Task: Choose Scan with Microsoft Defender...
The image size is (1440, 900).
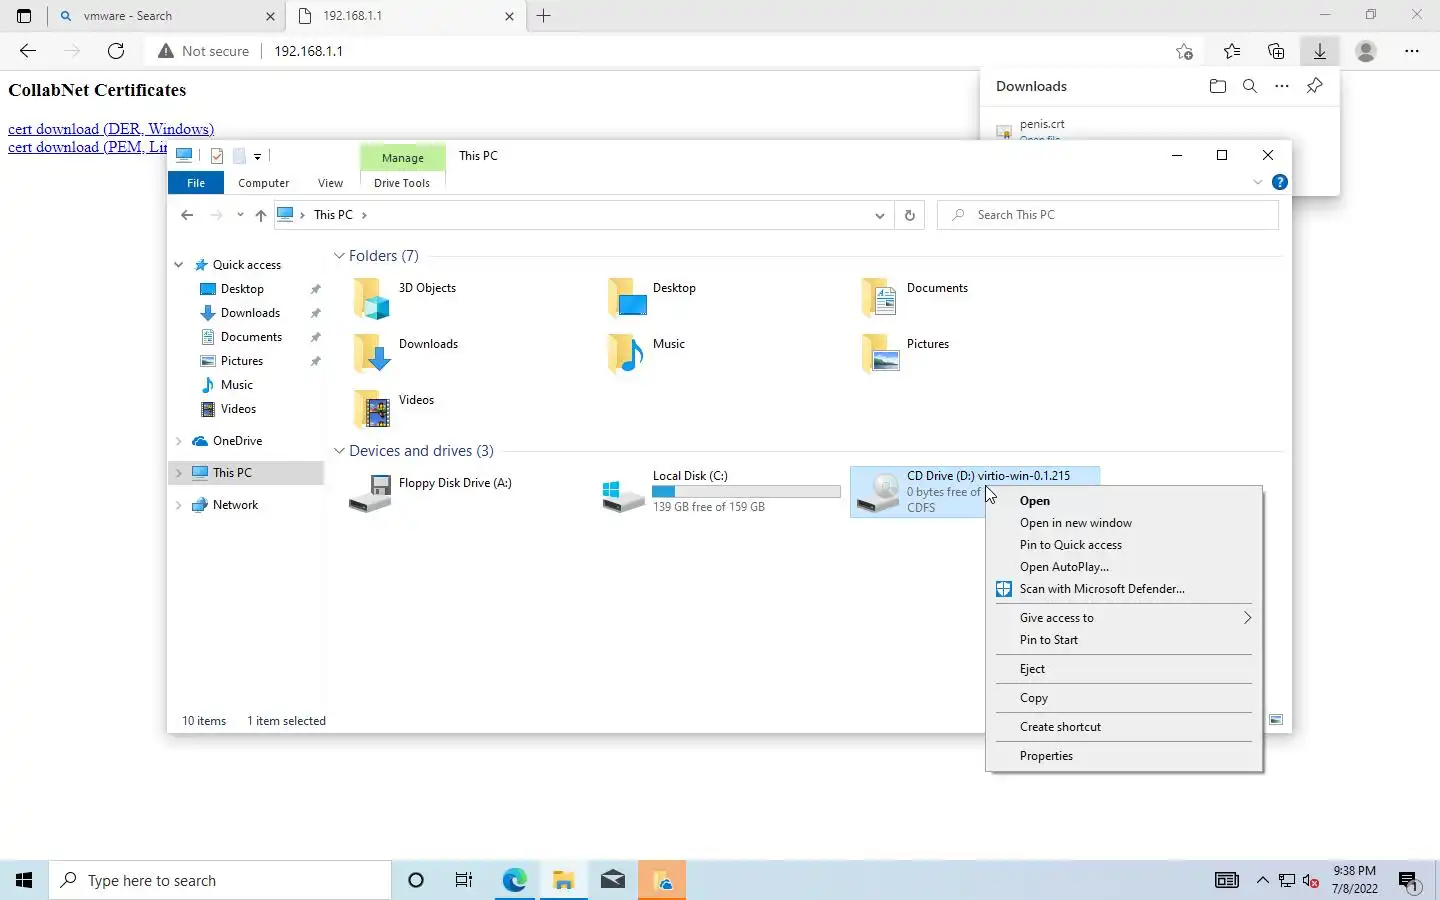Action: [x=1124, y=589]
